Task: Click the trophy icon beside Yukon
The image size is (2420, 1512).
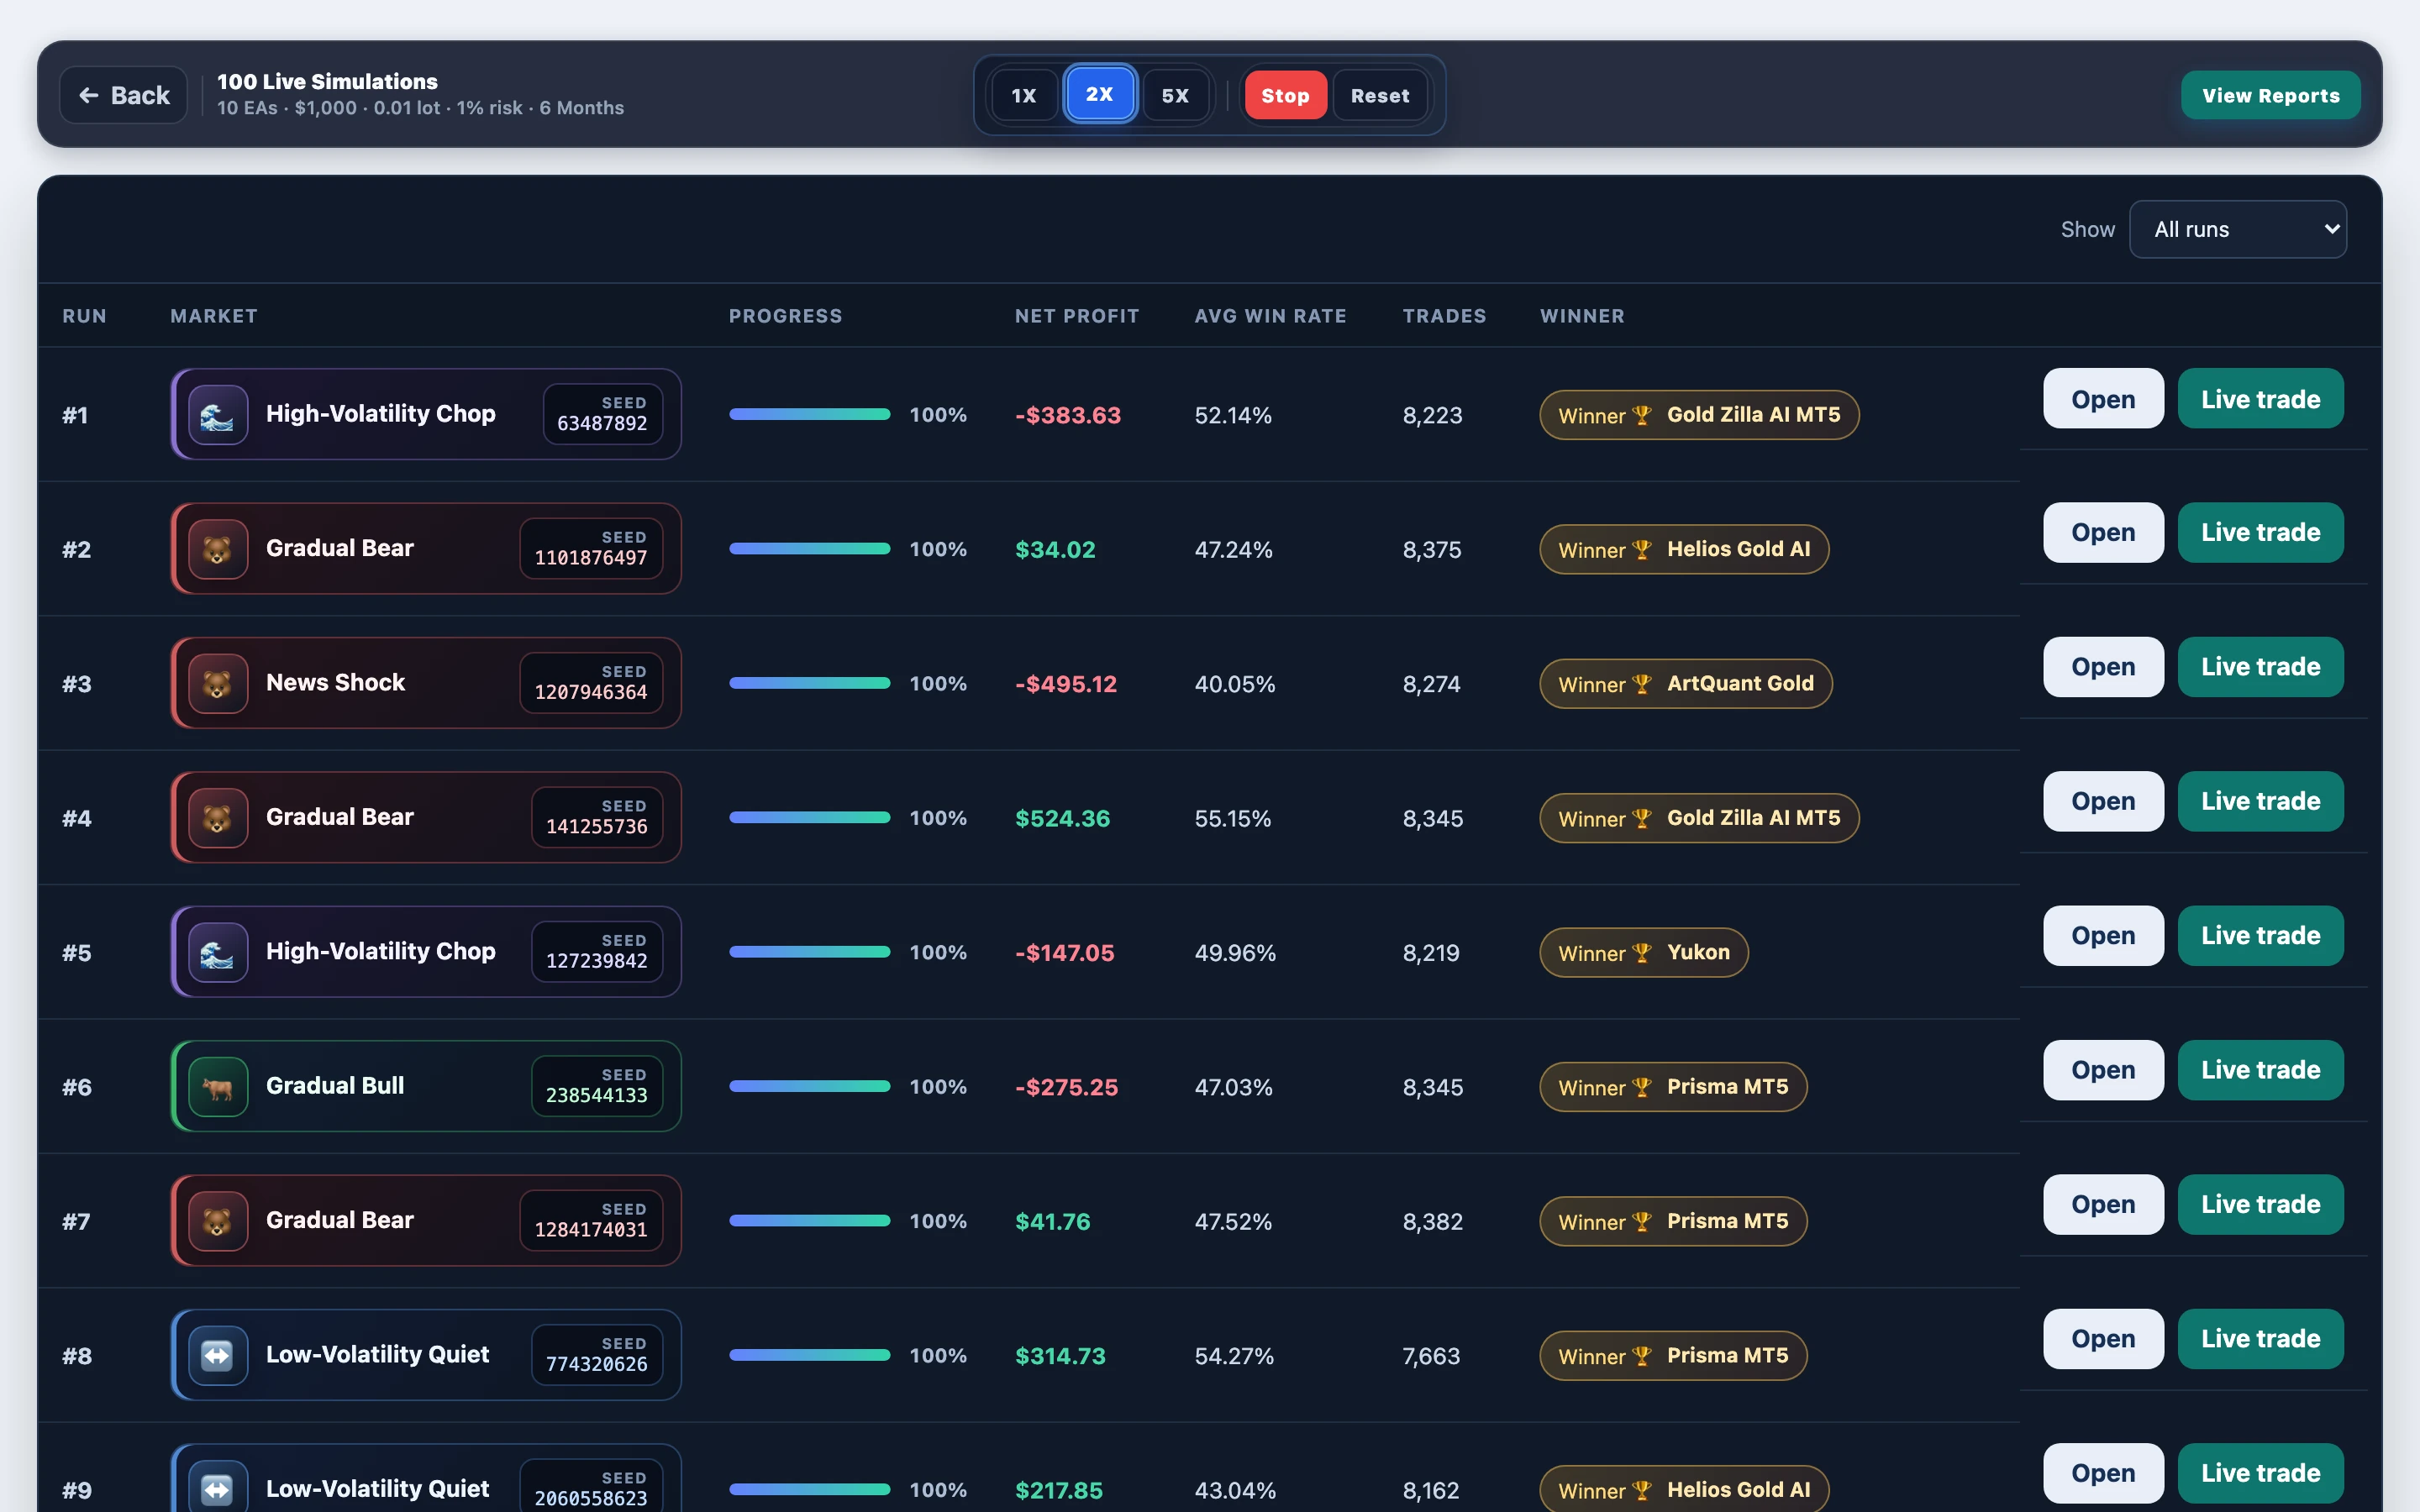Action: 1641,953
